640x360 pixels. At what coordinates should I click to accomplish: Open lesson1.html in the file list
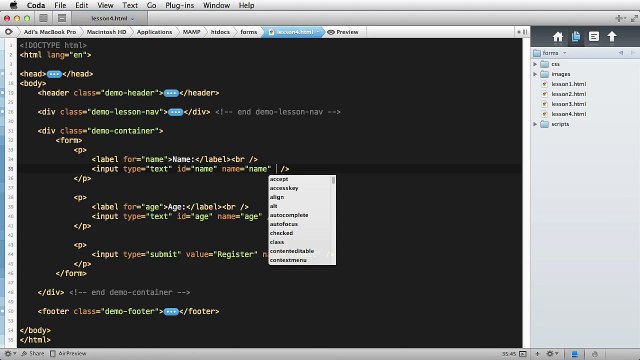tap(569, 84)
